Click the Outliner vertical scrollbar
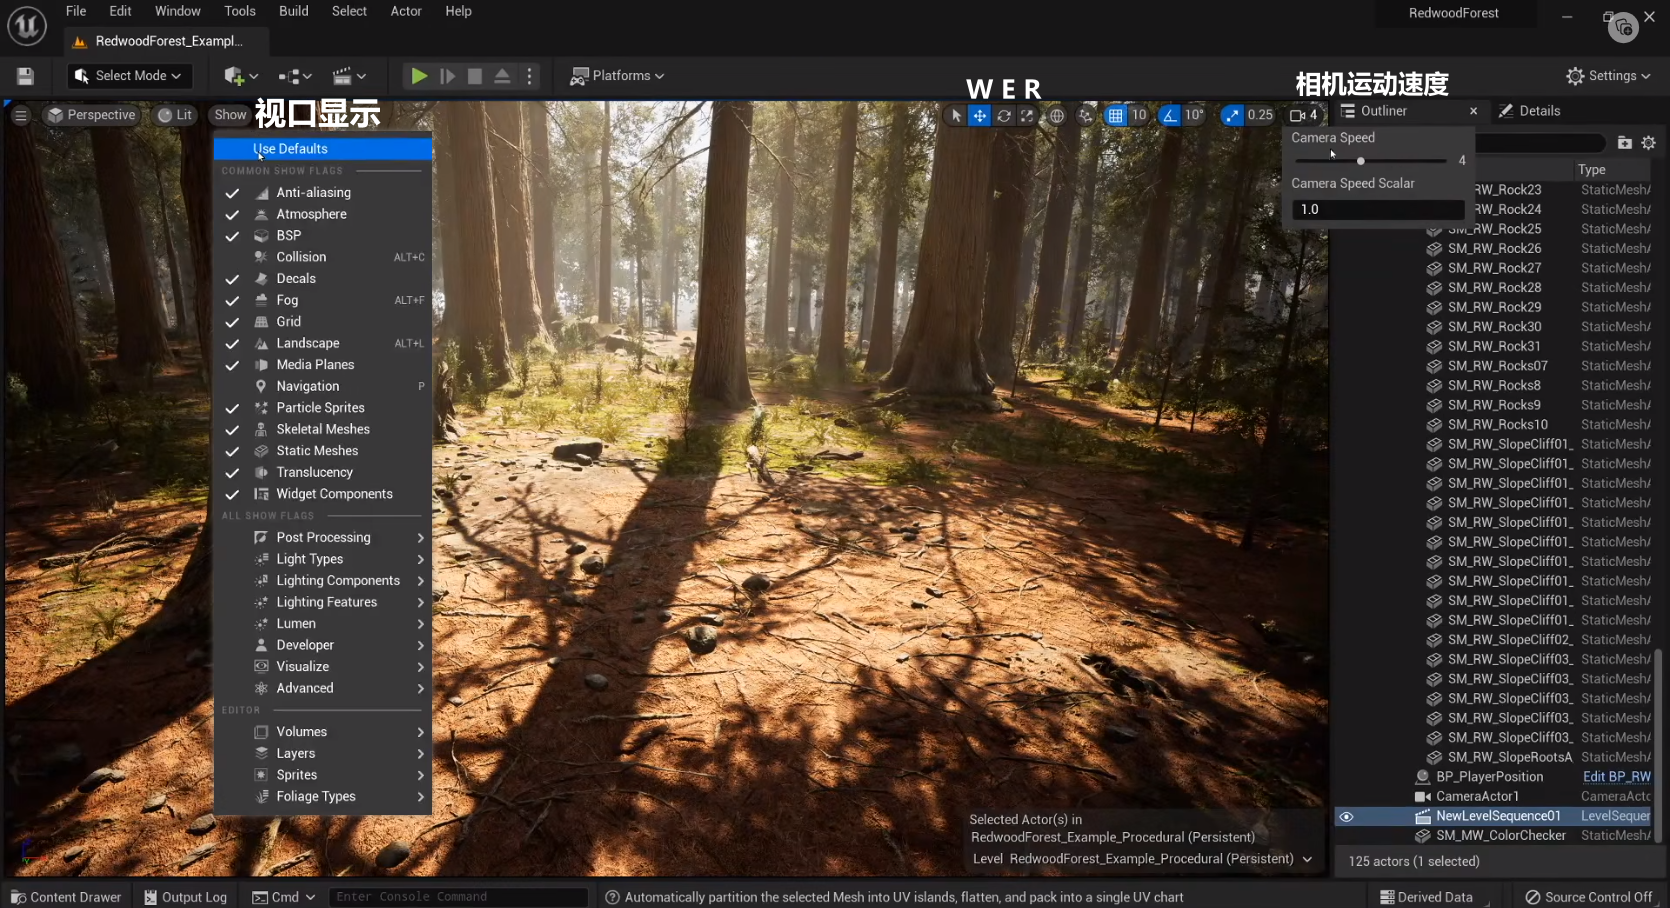Screen dimensions: 1670x908 [1659, 746]
